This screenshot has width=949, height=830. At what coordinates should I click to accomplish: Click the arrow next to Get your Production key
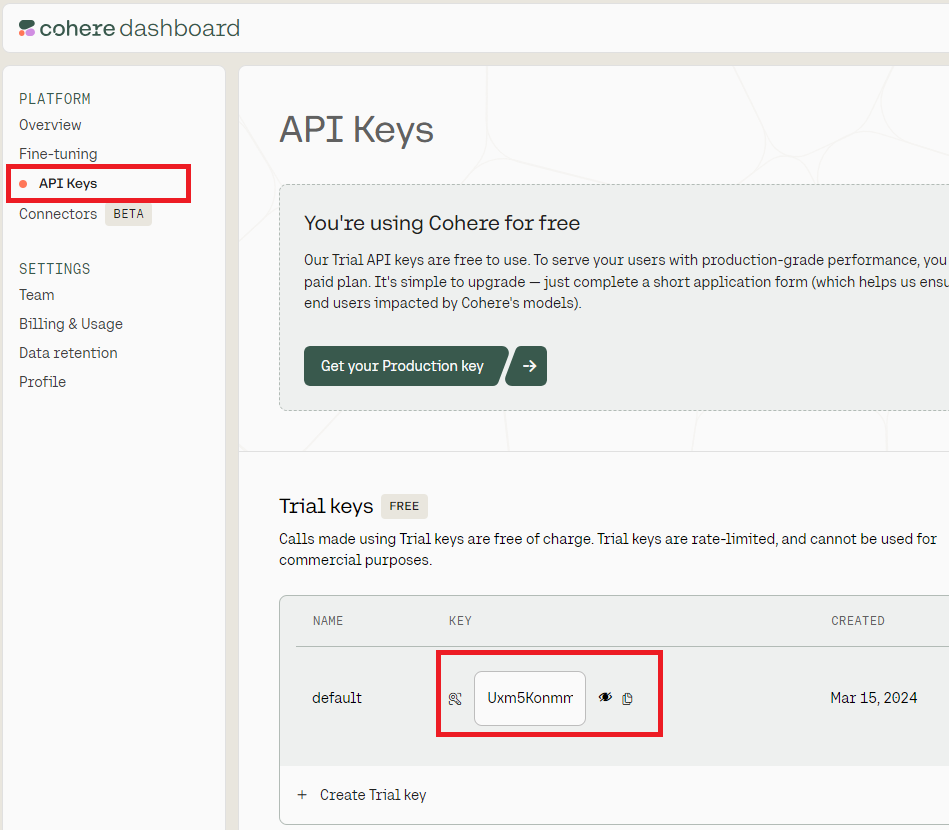click(x=527, y=366)
